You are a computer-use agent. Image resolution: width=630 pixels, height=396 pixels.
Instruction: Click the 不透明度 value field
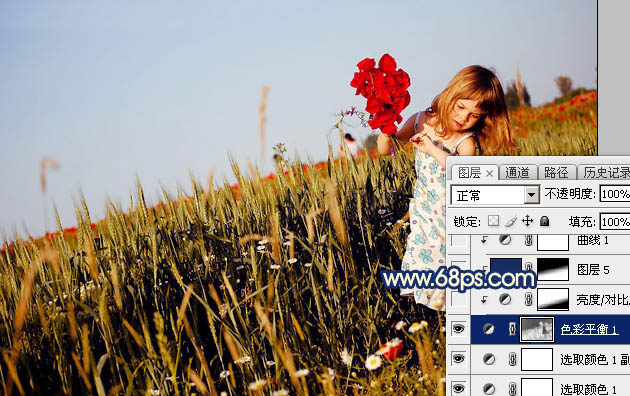[615, 194]
